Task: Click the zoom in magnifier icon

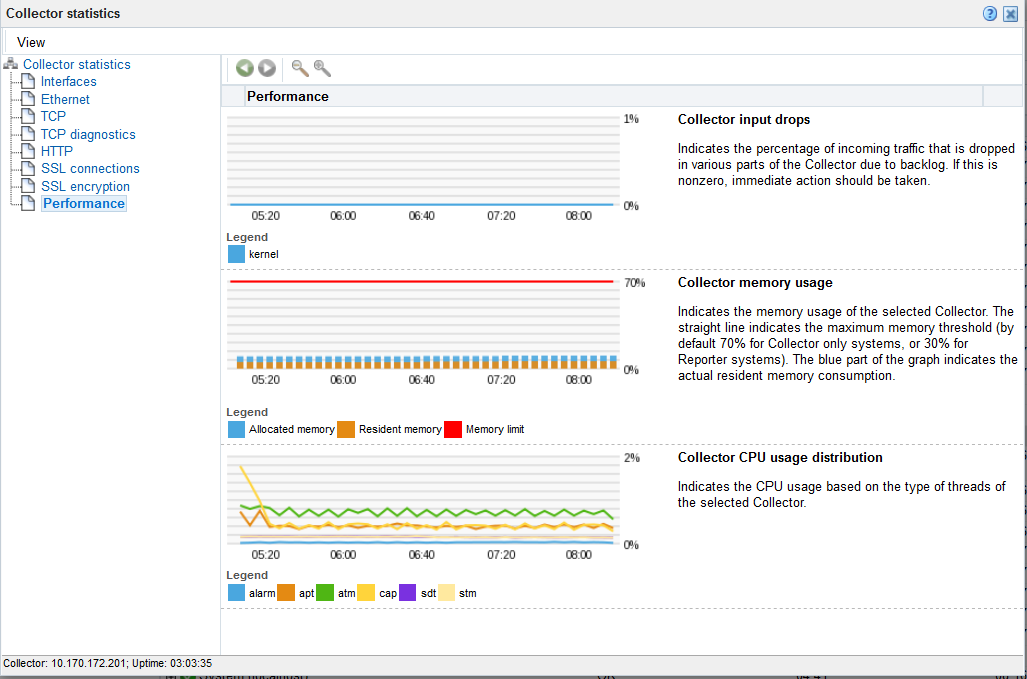Action: coord(322,68)
